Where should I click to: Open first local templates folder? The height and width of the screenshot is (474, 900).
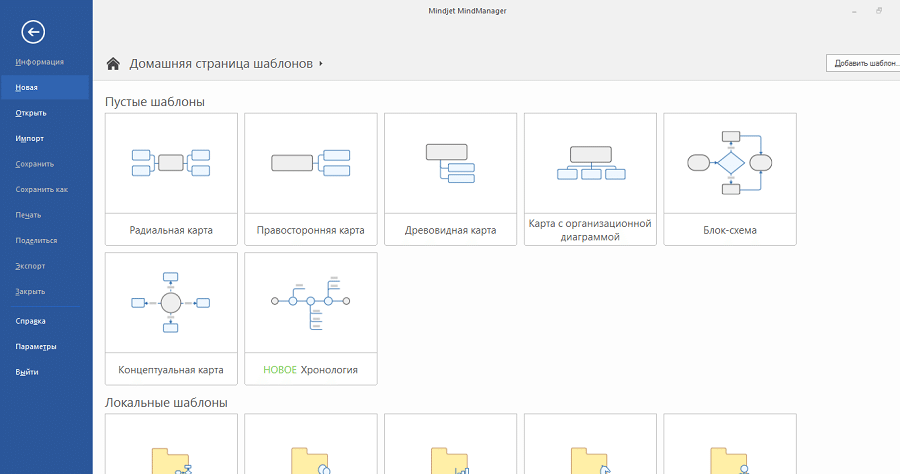point(171,461)
